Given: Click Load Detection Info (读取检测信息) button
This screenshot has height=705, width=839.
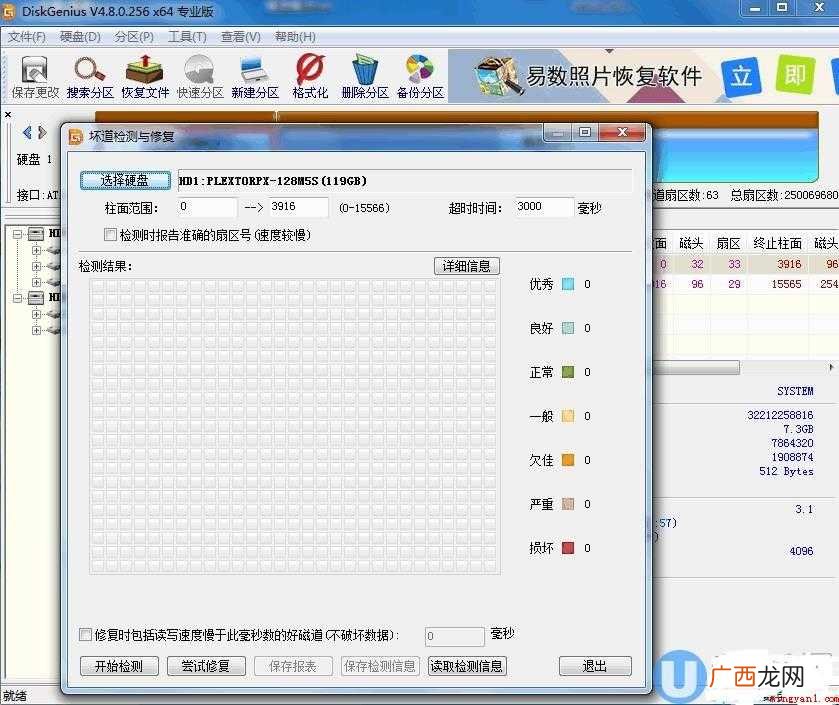Looking at the screenshot, I should click(467, 666).
